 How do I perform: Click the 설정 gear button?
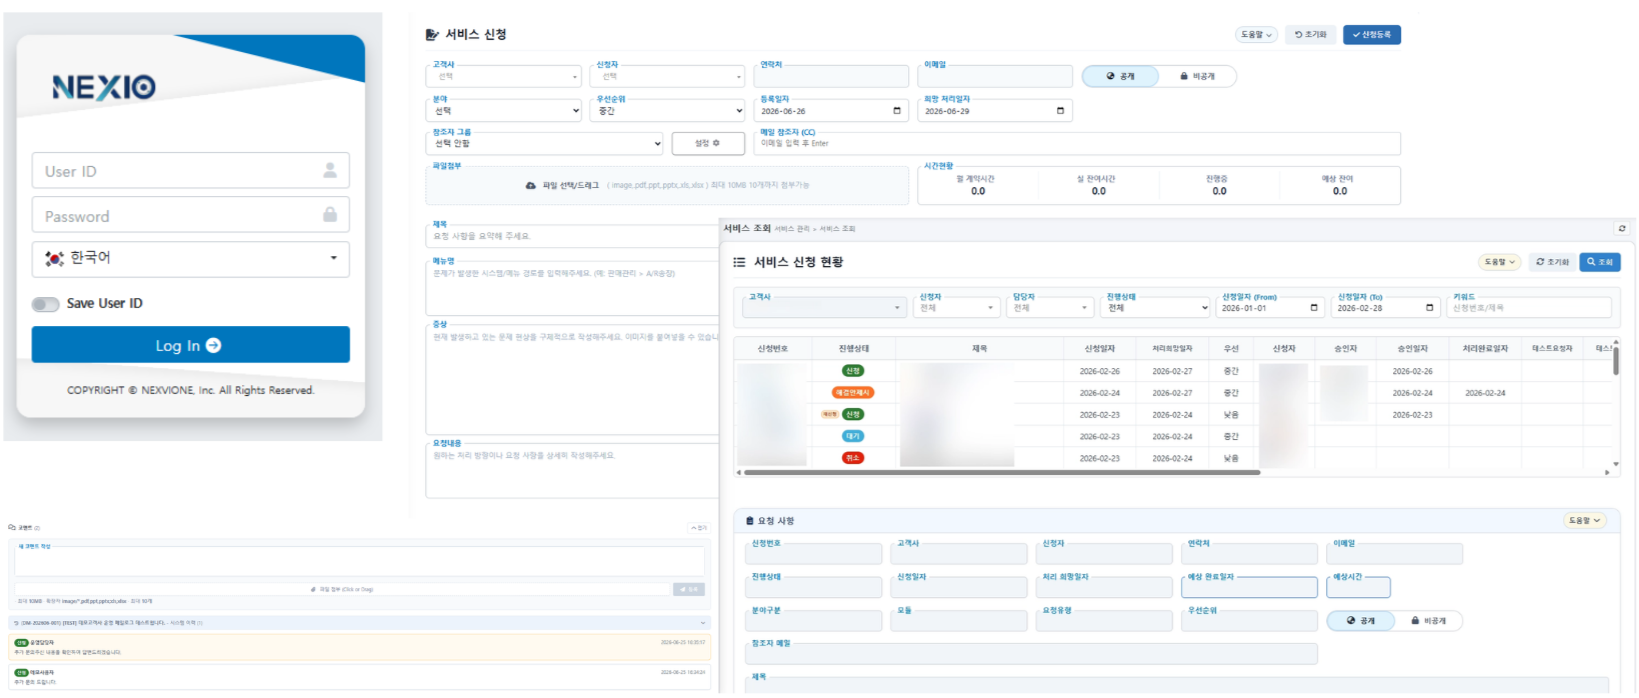click(x=708, y=143)
